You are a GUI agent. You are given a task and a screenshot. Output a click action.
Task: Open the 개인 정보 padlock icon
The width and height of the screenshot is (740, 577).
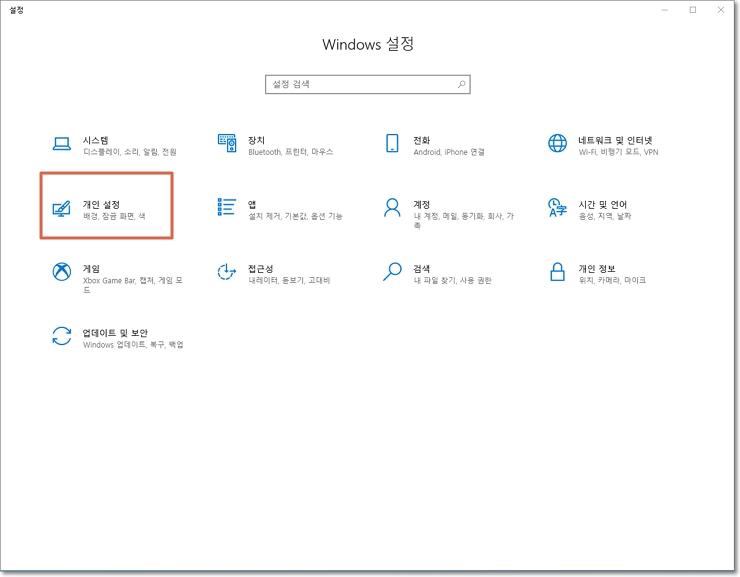[557, 272]
